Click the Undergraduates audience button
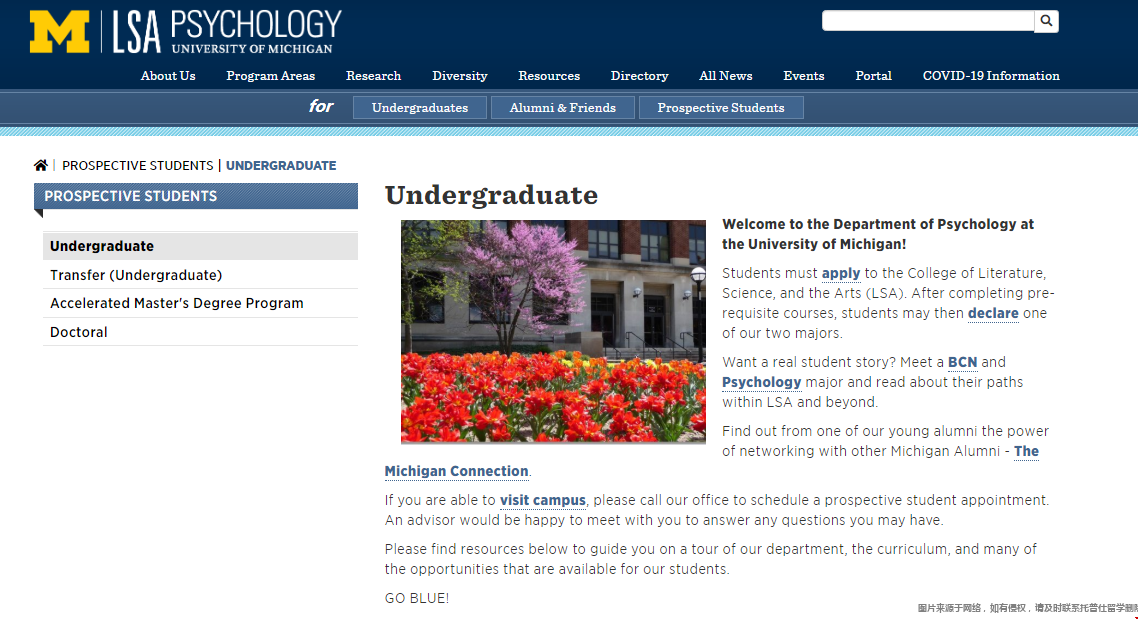 tap(419, 108)
